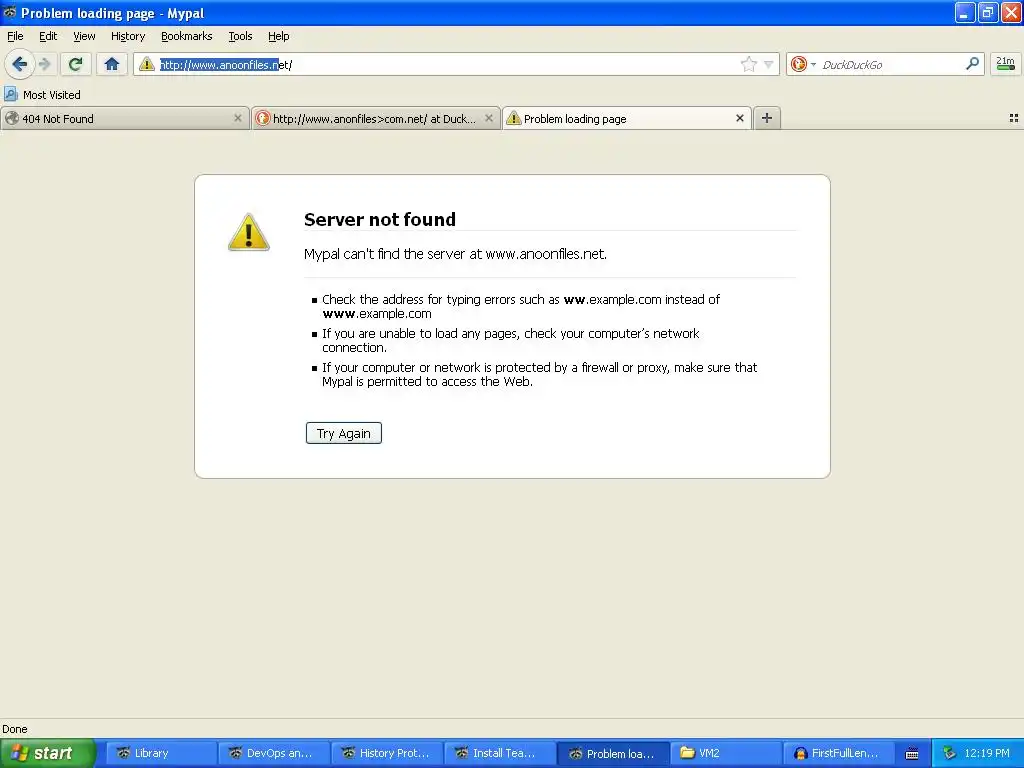Open the View menu

click(84, 36)
